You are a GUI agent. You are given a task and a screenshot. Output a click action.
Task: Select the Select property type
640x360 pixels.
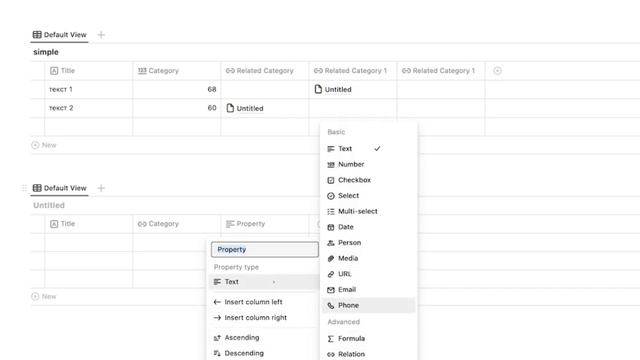pos(369,196)
